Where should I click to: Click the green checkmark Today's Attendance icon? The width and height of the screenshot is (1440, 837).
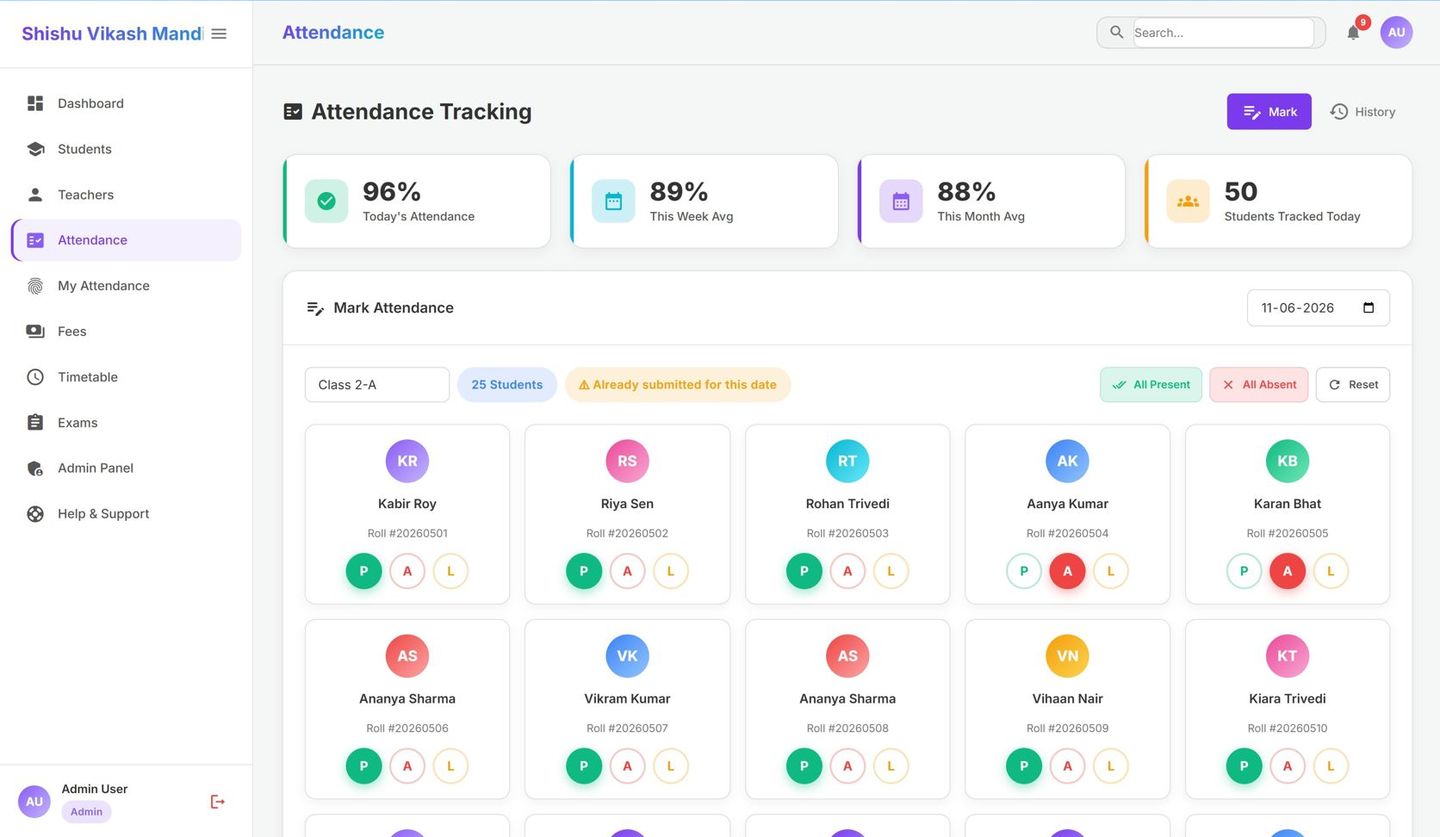(x=326, y=201)
